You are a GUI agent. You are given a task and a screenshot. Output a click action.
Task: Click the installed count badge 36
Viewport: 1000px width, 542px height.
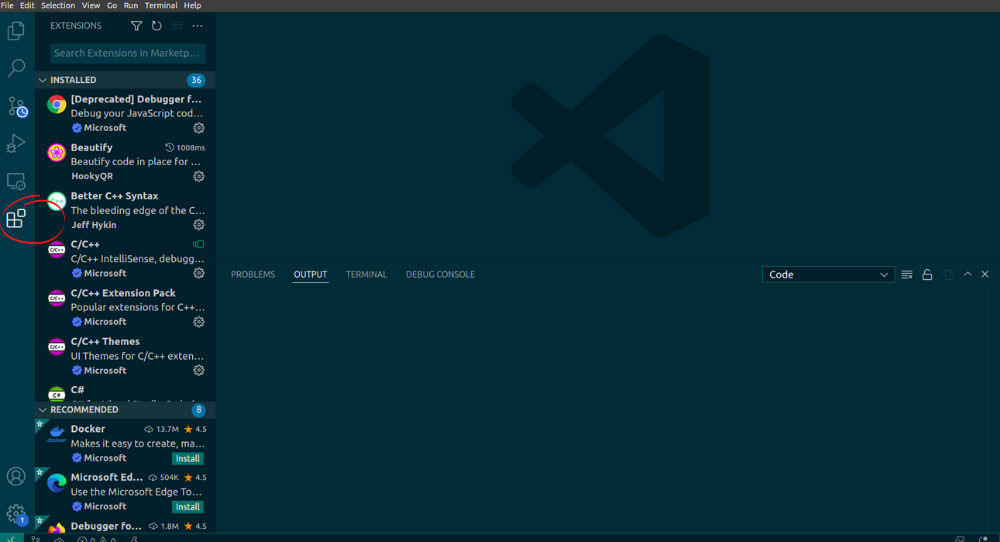click(x=196, y=80)
